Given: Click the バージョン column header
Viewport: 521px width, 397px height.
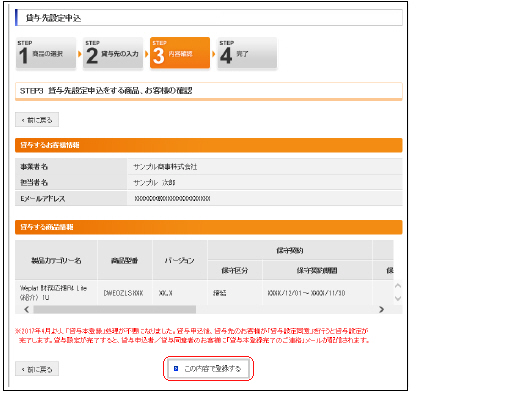Looking at the screenshot, I should 180,260.
